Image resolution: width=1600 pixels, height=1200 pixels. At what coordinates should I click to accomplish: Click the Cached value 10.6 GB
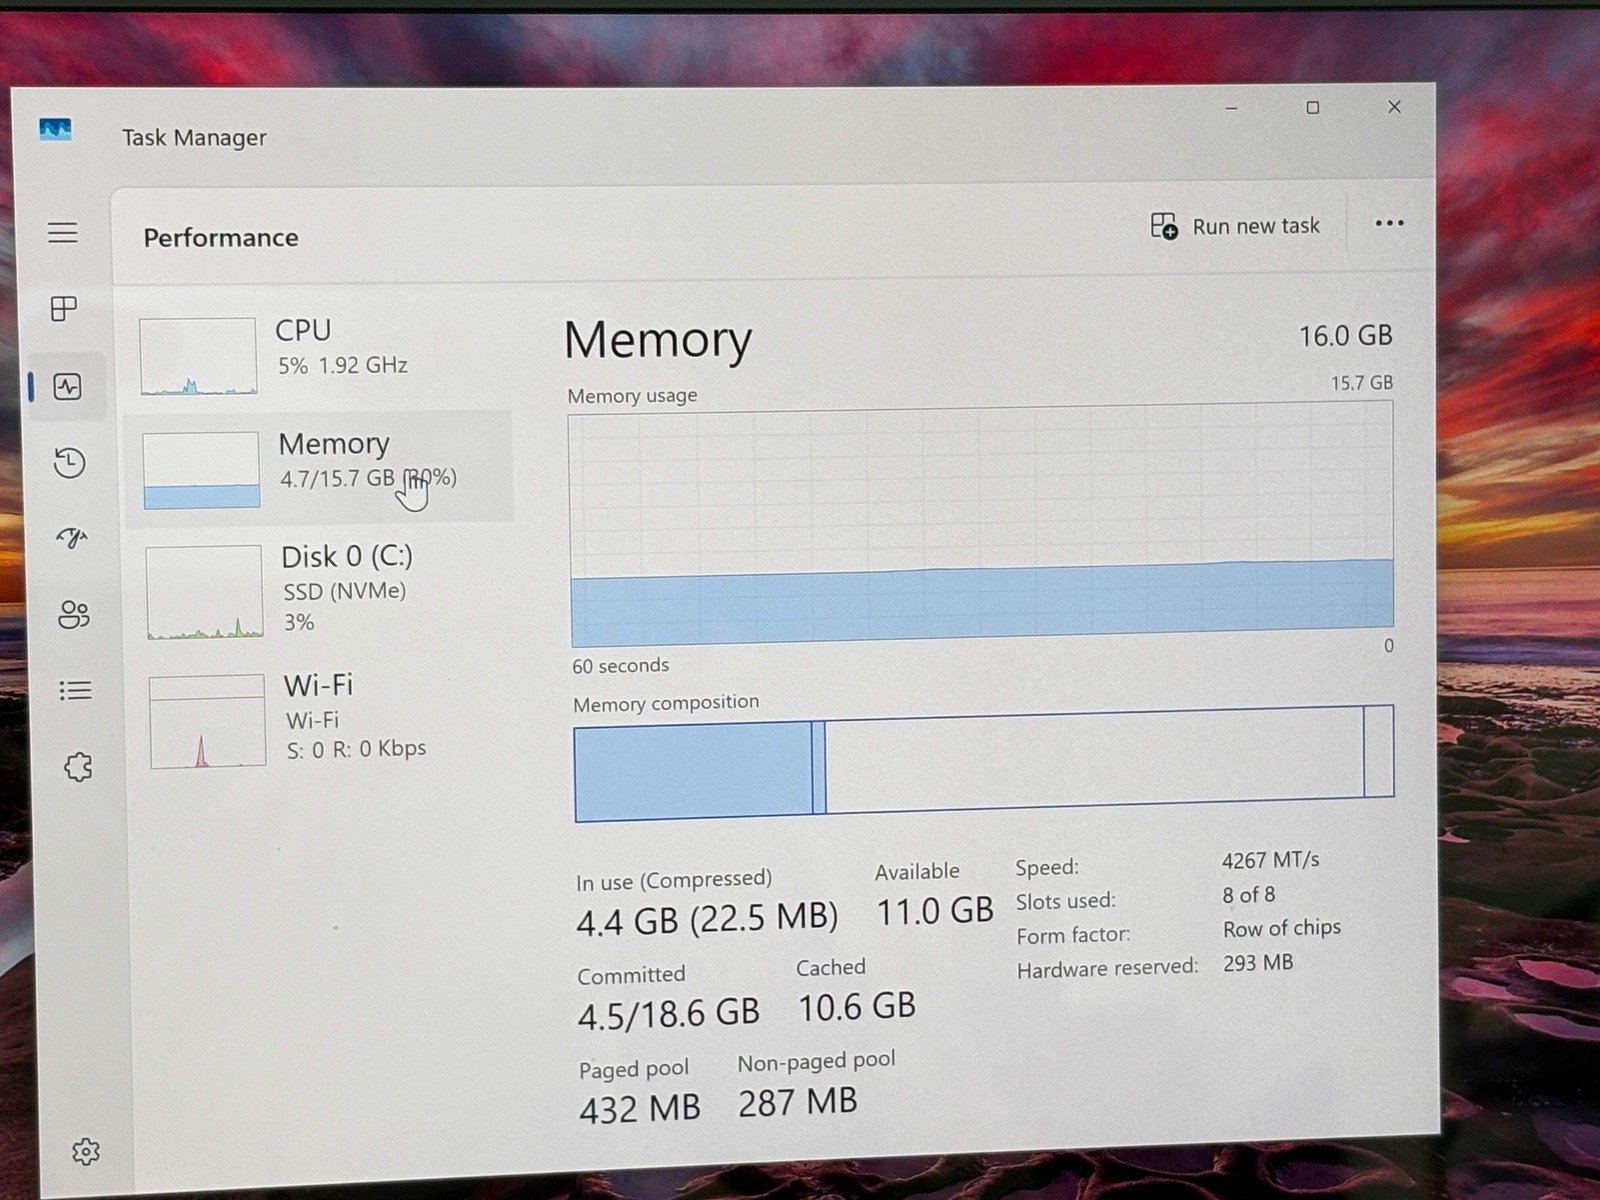click(857, 1007)
